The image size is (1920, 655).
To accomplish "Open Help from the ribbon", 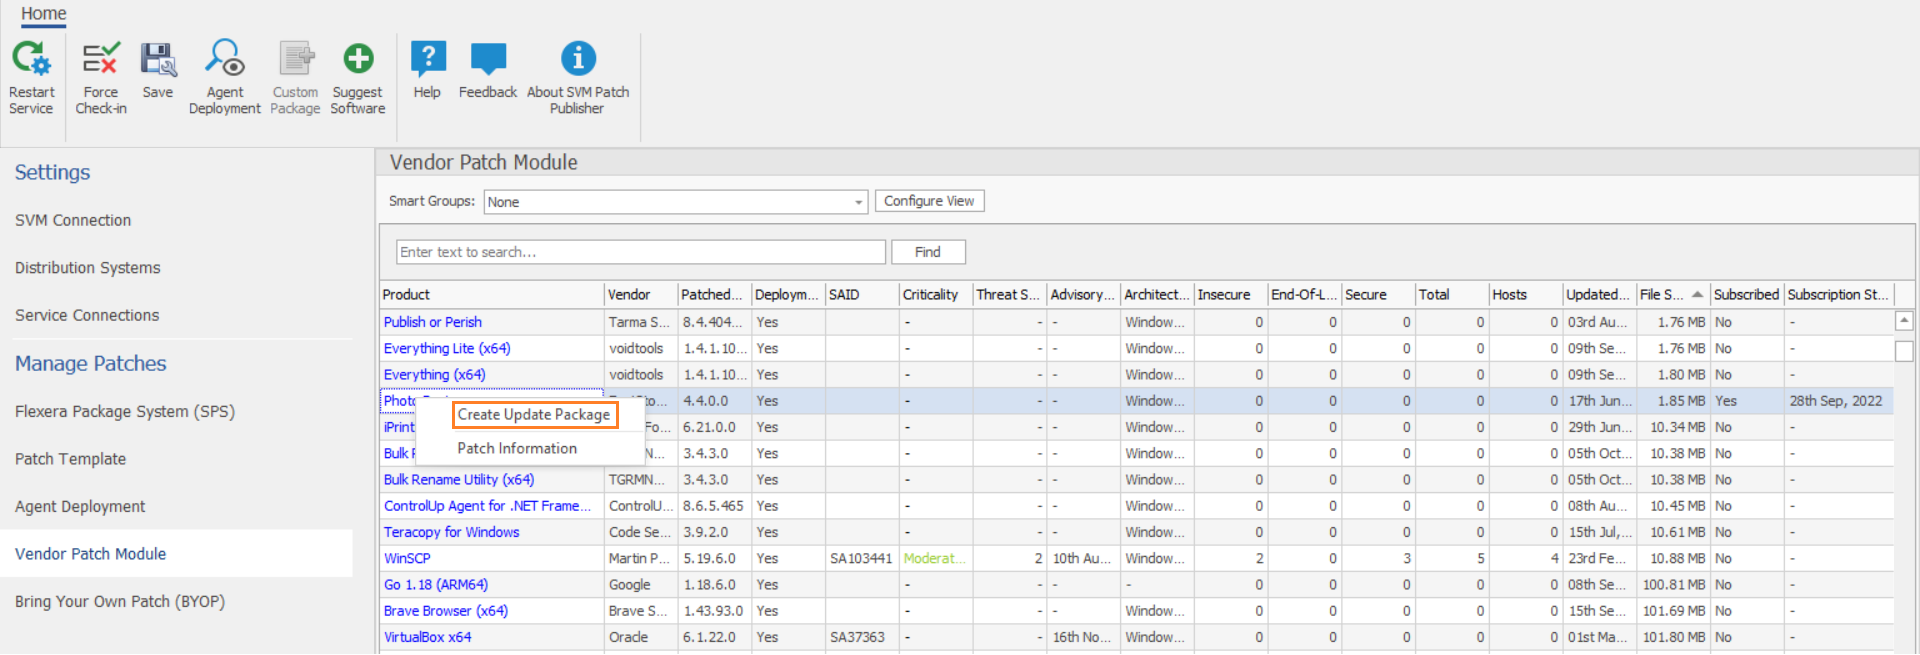I will coord(427,59).
